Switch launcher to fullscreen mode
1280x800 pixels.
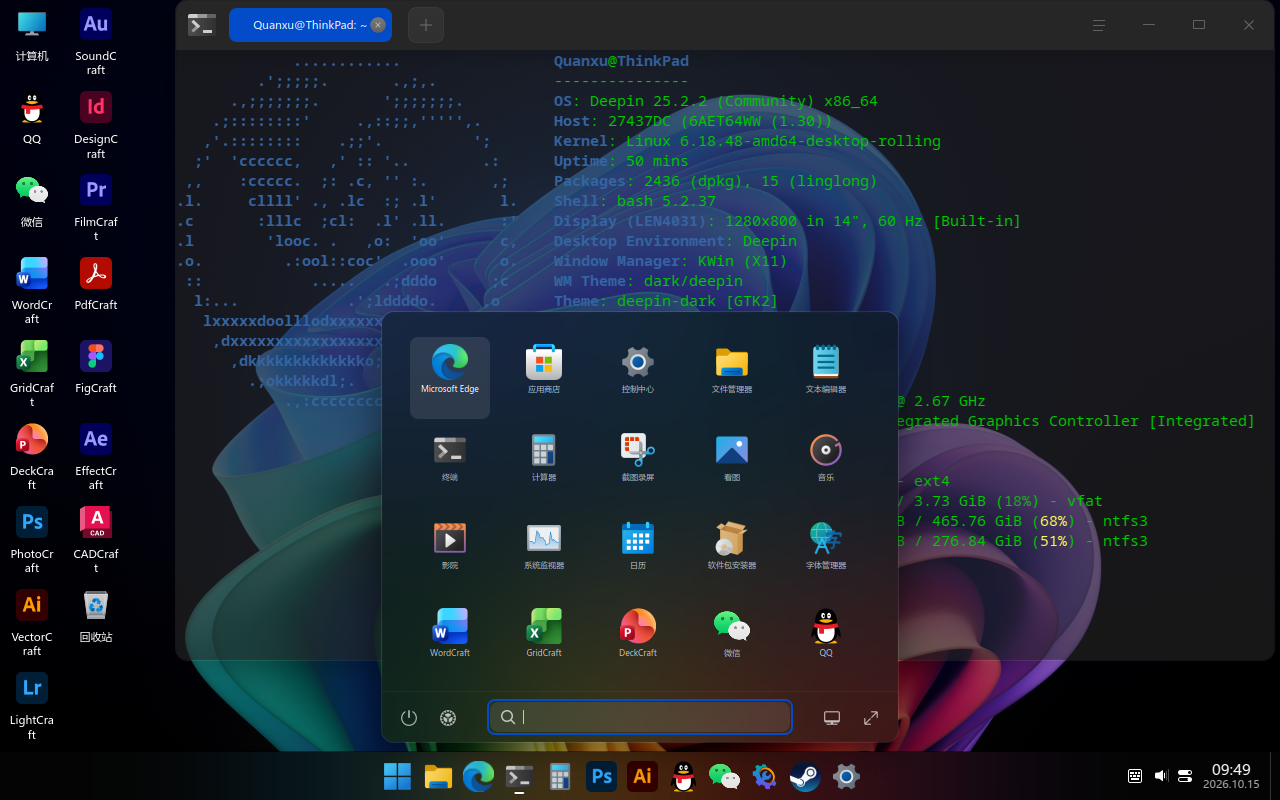pyautogui.click(x=871, y=718)
